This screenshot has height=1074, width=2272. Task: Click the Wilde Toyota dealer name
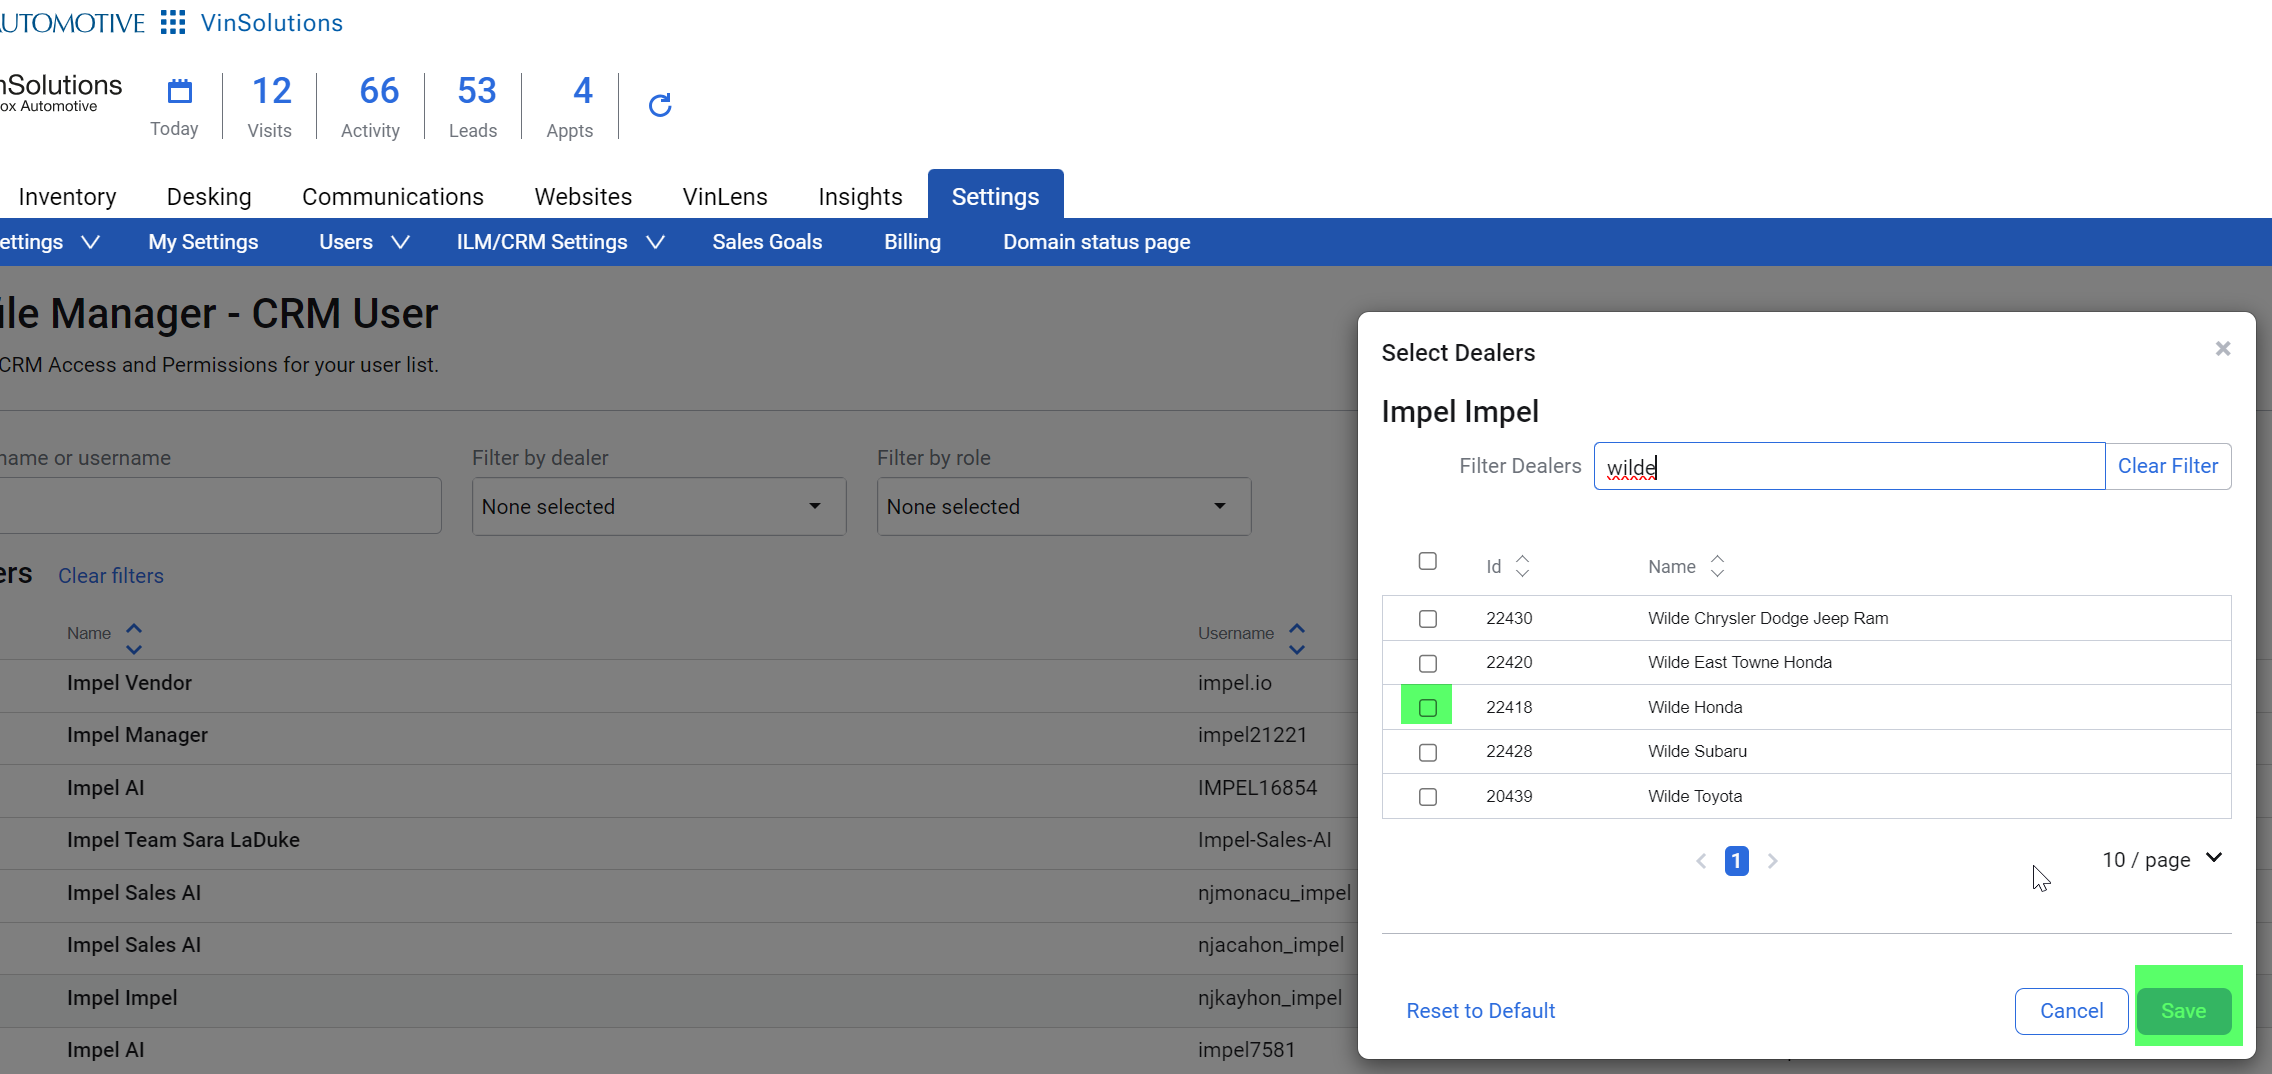pyautogui.click(x=1695, y=797)
